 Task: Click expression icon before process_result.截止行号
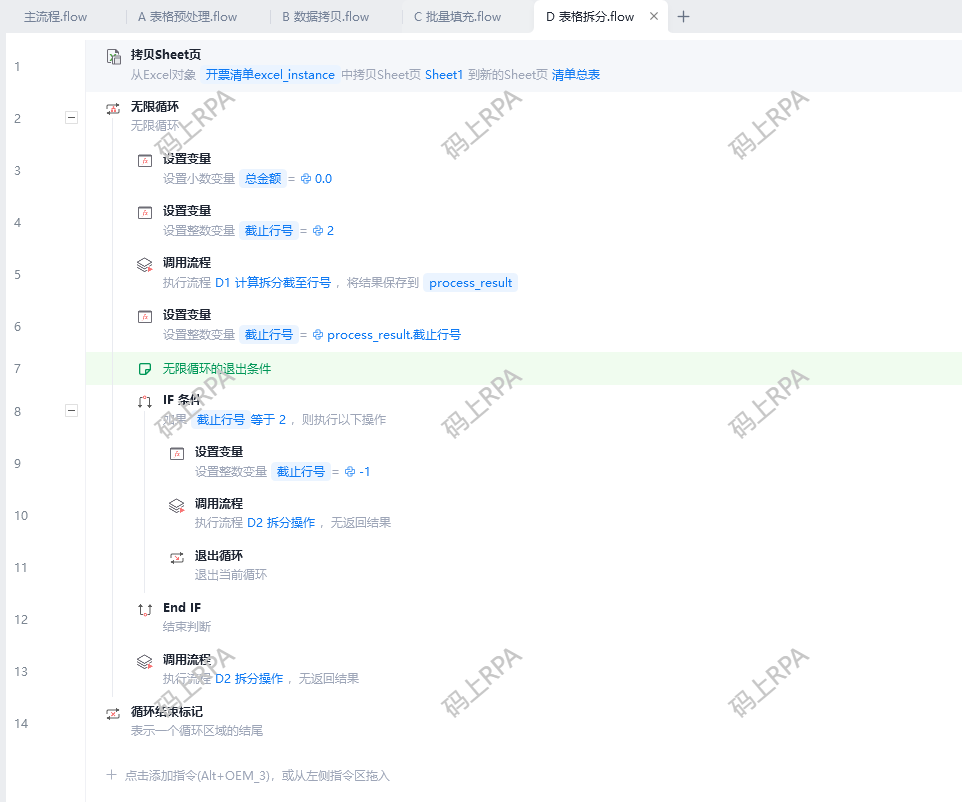click(x=318, y=334)
